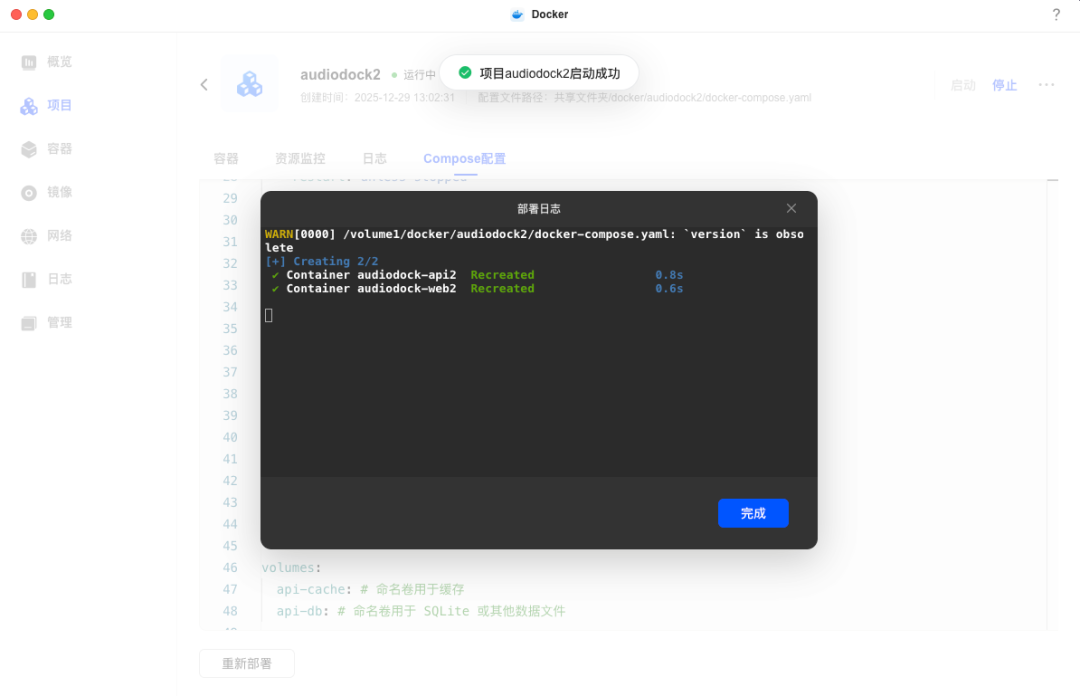Click the 运行中 status indicator
This screenshot has height=696, width=1080.
click(x=414, y=74)
